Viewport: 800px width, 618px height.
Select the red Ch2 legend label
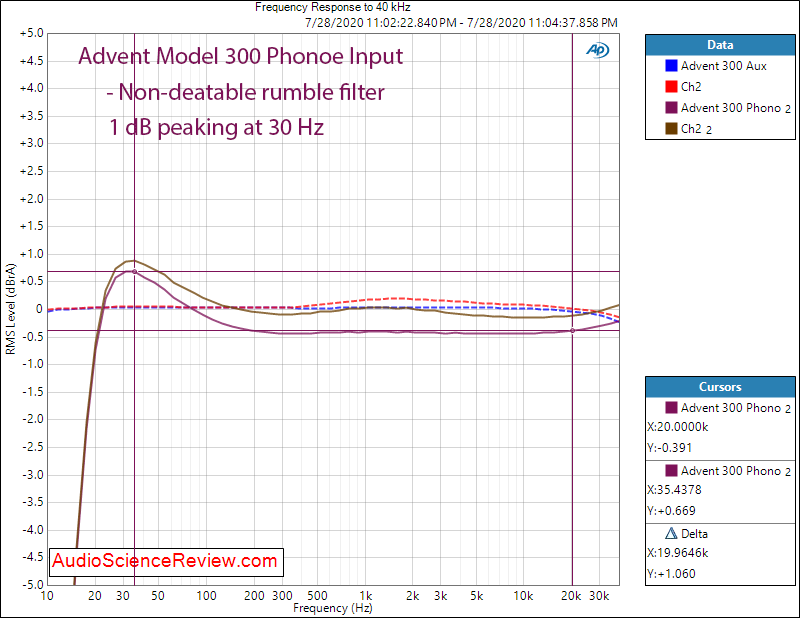click(691, 87)
